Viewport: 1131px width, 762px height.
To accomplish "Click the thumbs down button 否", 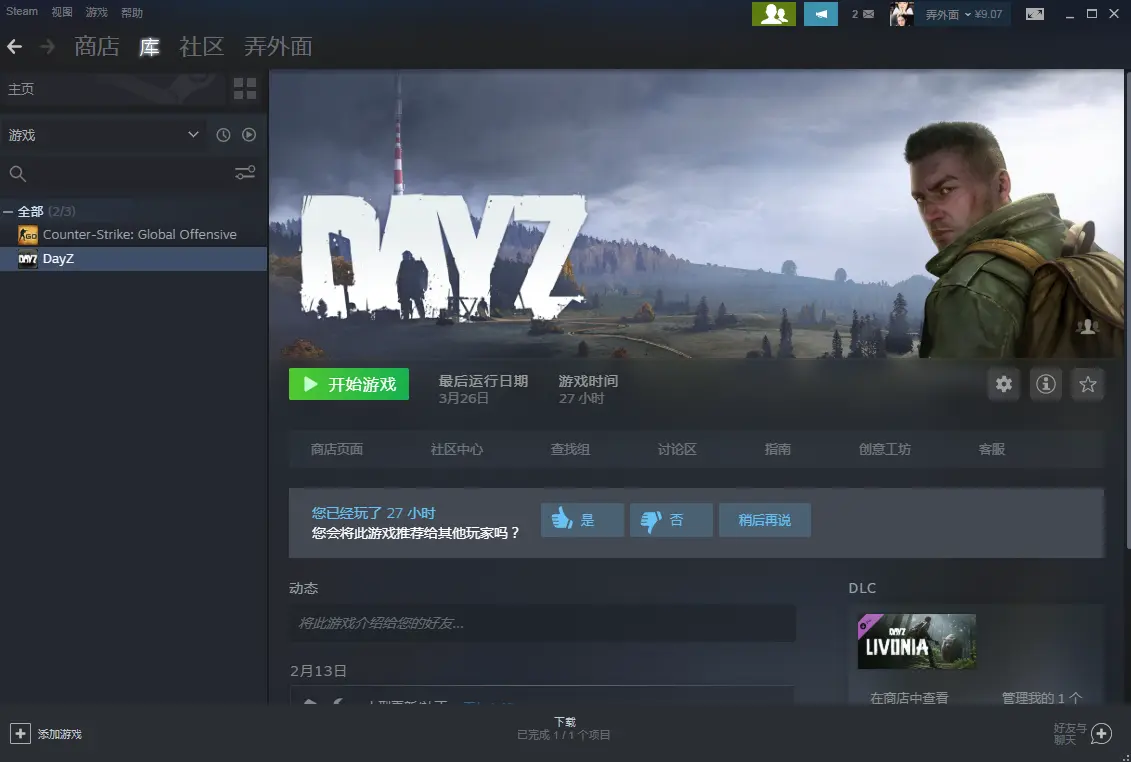I will click(671, 520).
